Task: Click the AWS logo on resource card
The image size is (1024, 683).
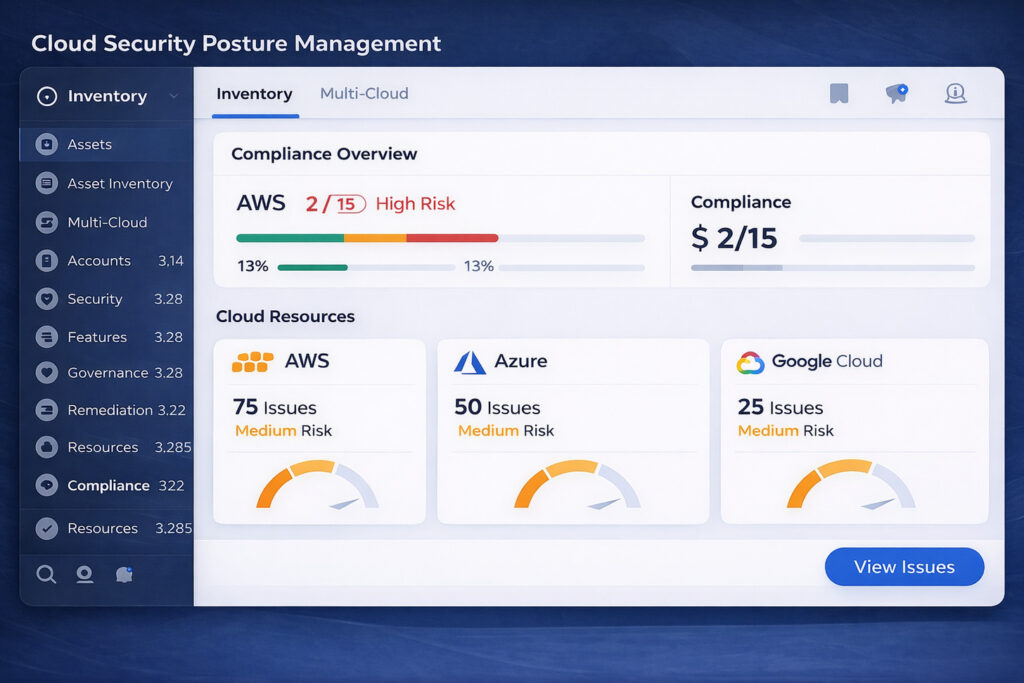Action: [251, 361]
